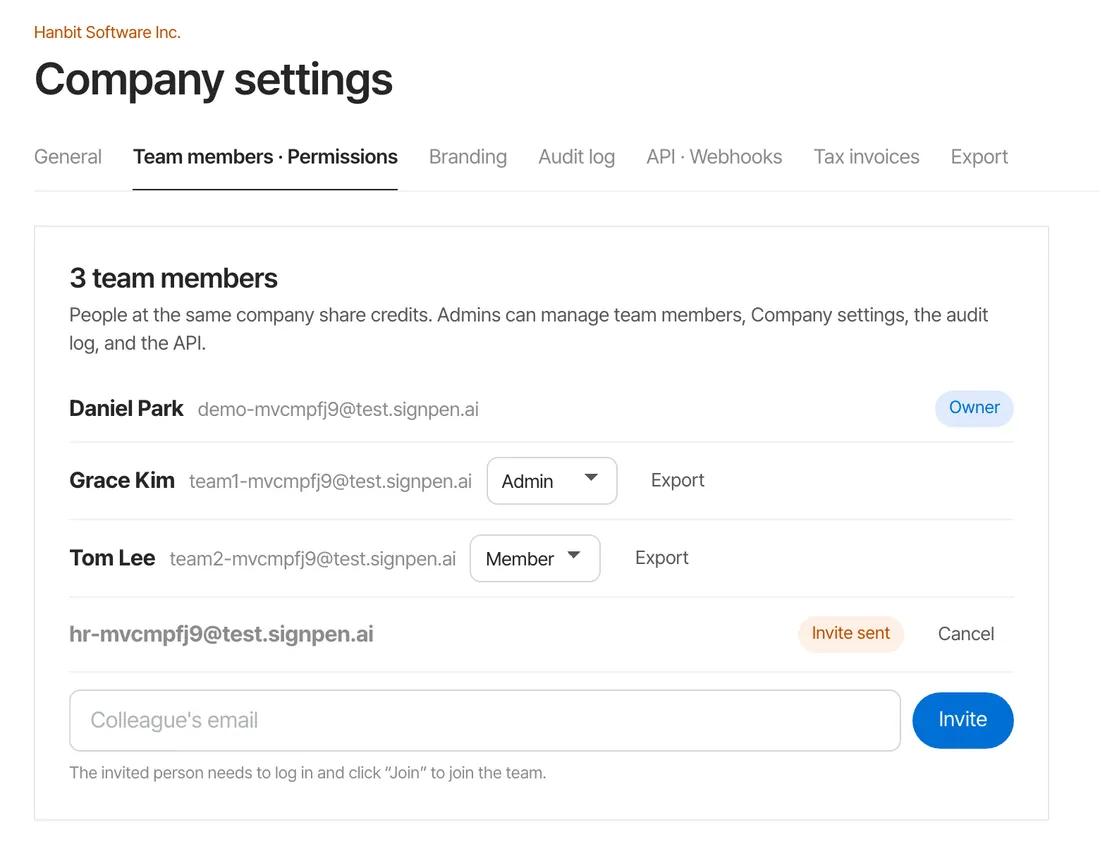Open the Audit log tab
Image resolution: width=1100 pixels, height=846 pixels.
coord(577,156)
